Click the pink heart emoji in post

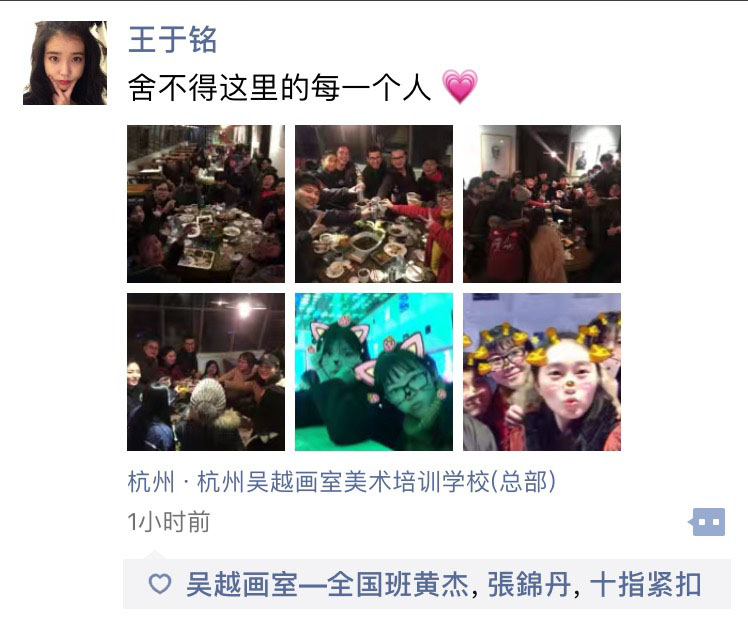point(459,86)
